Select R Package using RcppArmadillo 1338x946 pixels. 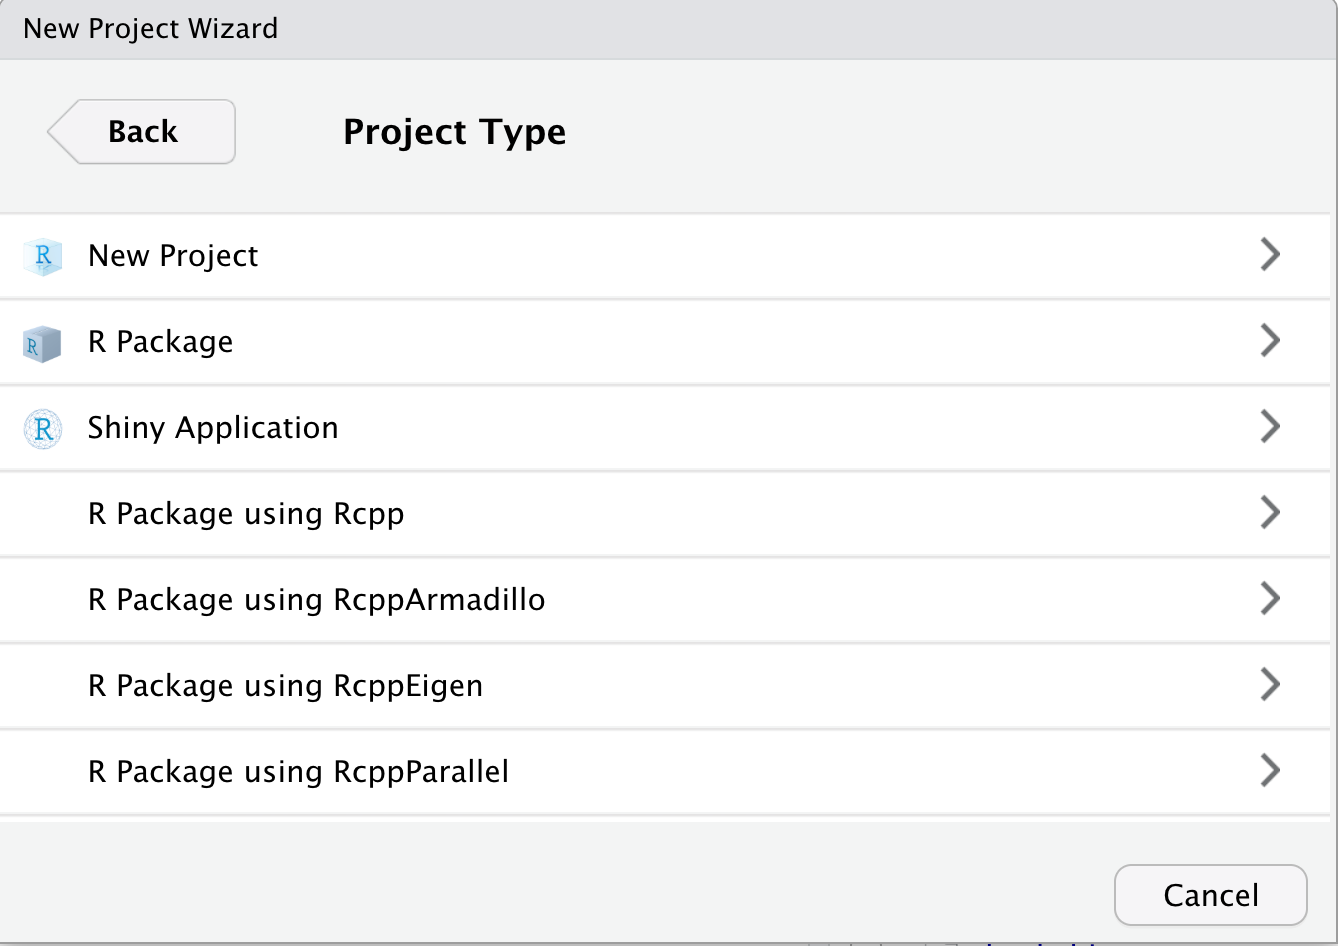tap(665, 600)
